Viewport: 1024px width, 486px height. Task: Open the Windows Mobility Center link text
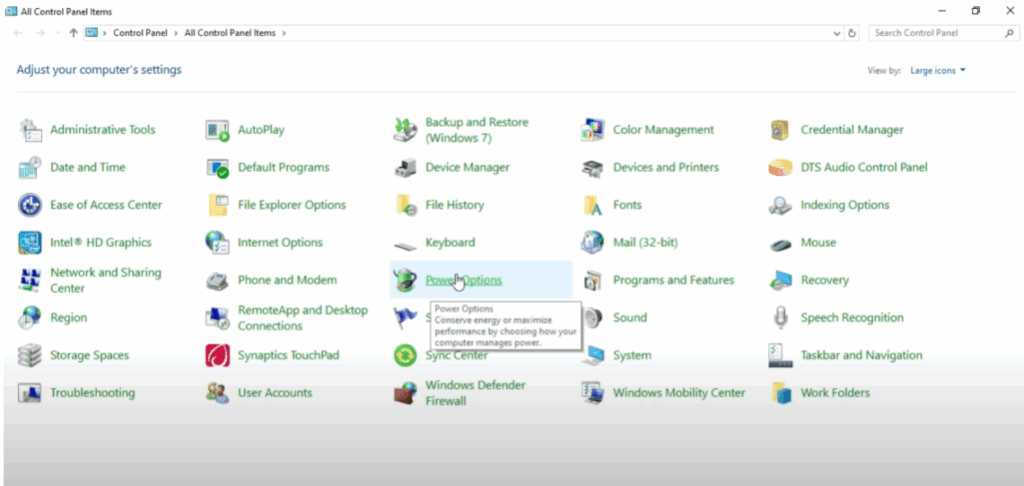[679, 393]
